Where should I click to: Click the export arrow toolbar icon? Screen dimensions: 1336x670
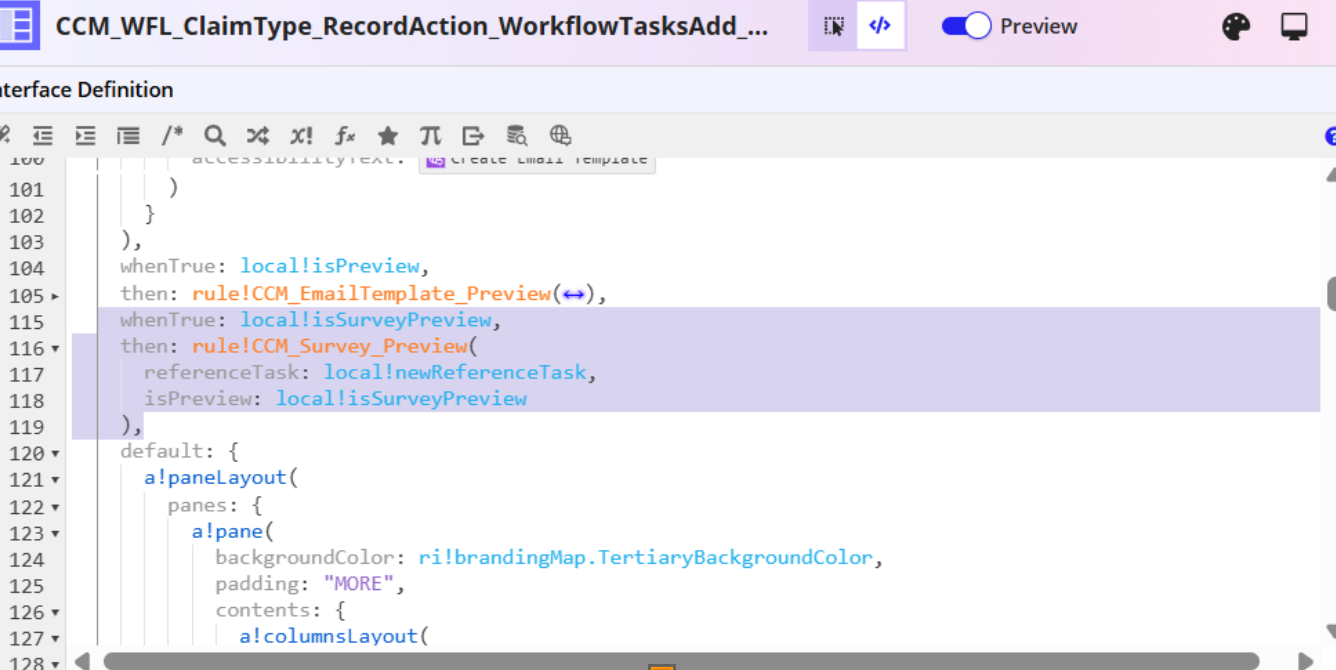pos(473,135)
